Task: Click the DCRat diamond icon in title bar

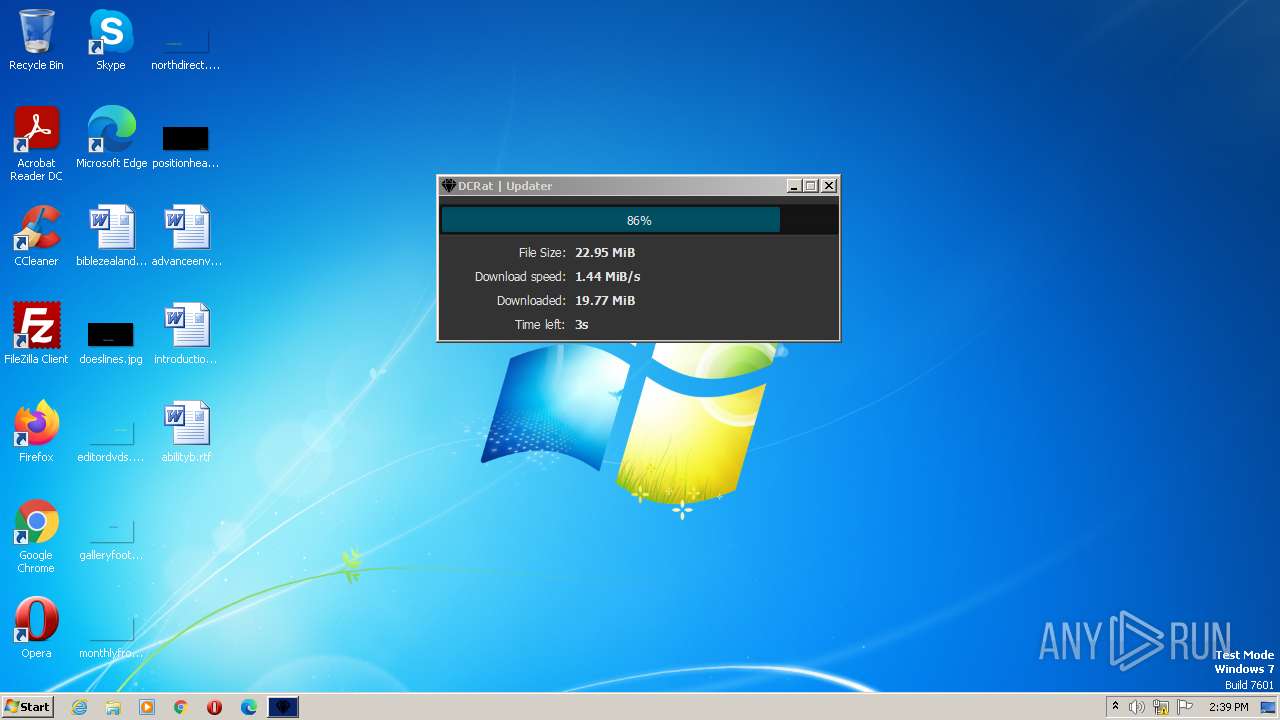Action: tap(449, 186)
